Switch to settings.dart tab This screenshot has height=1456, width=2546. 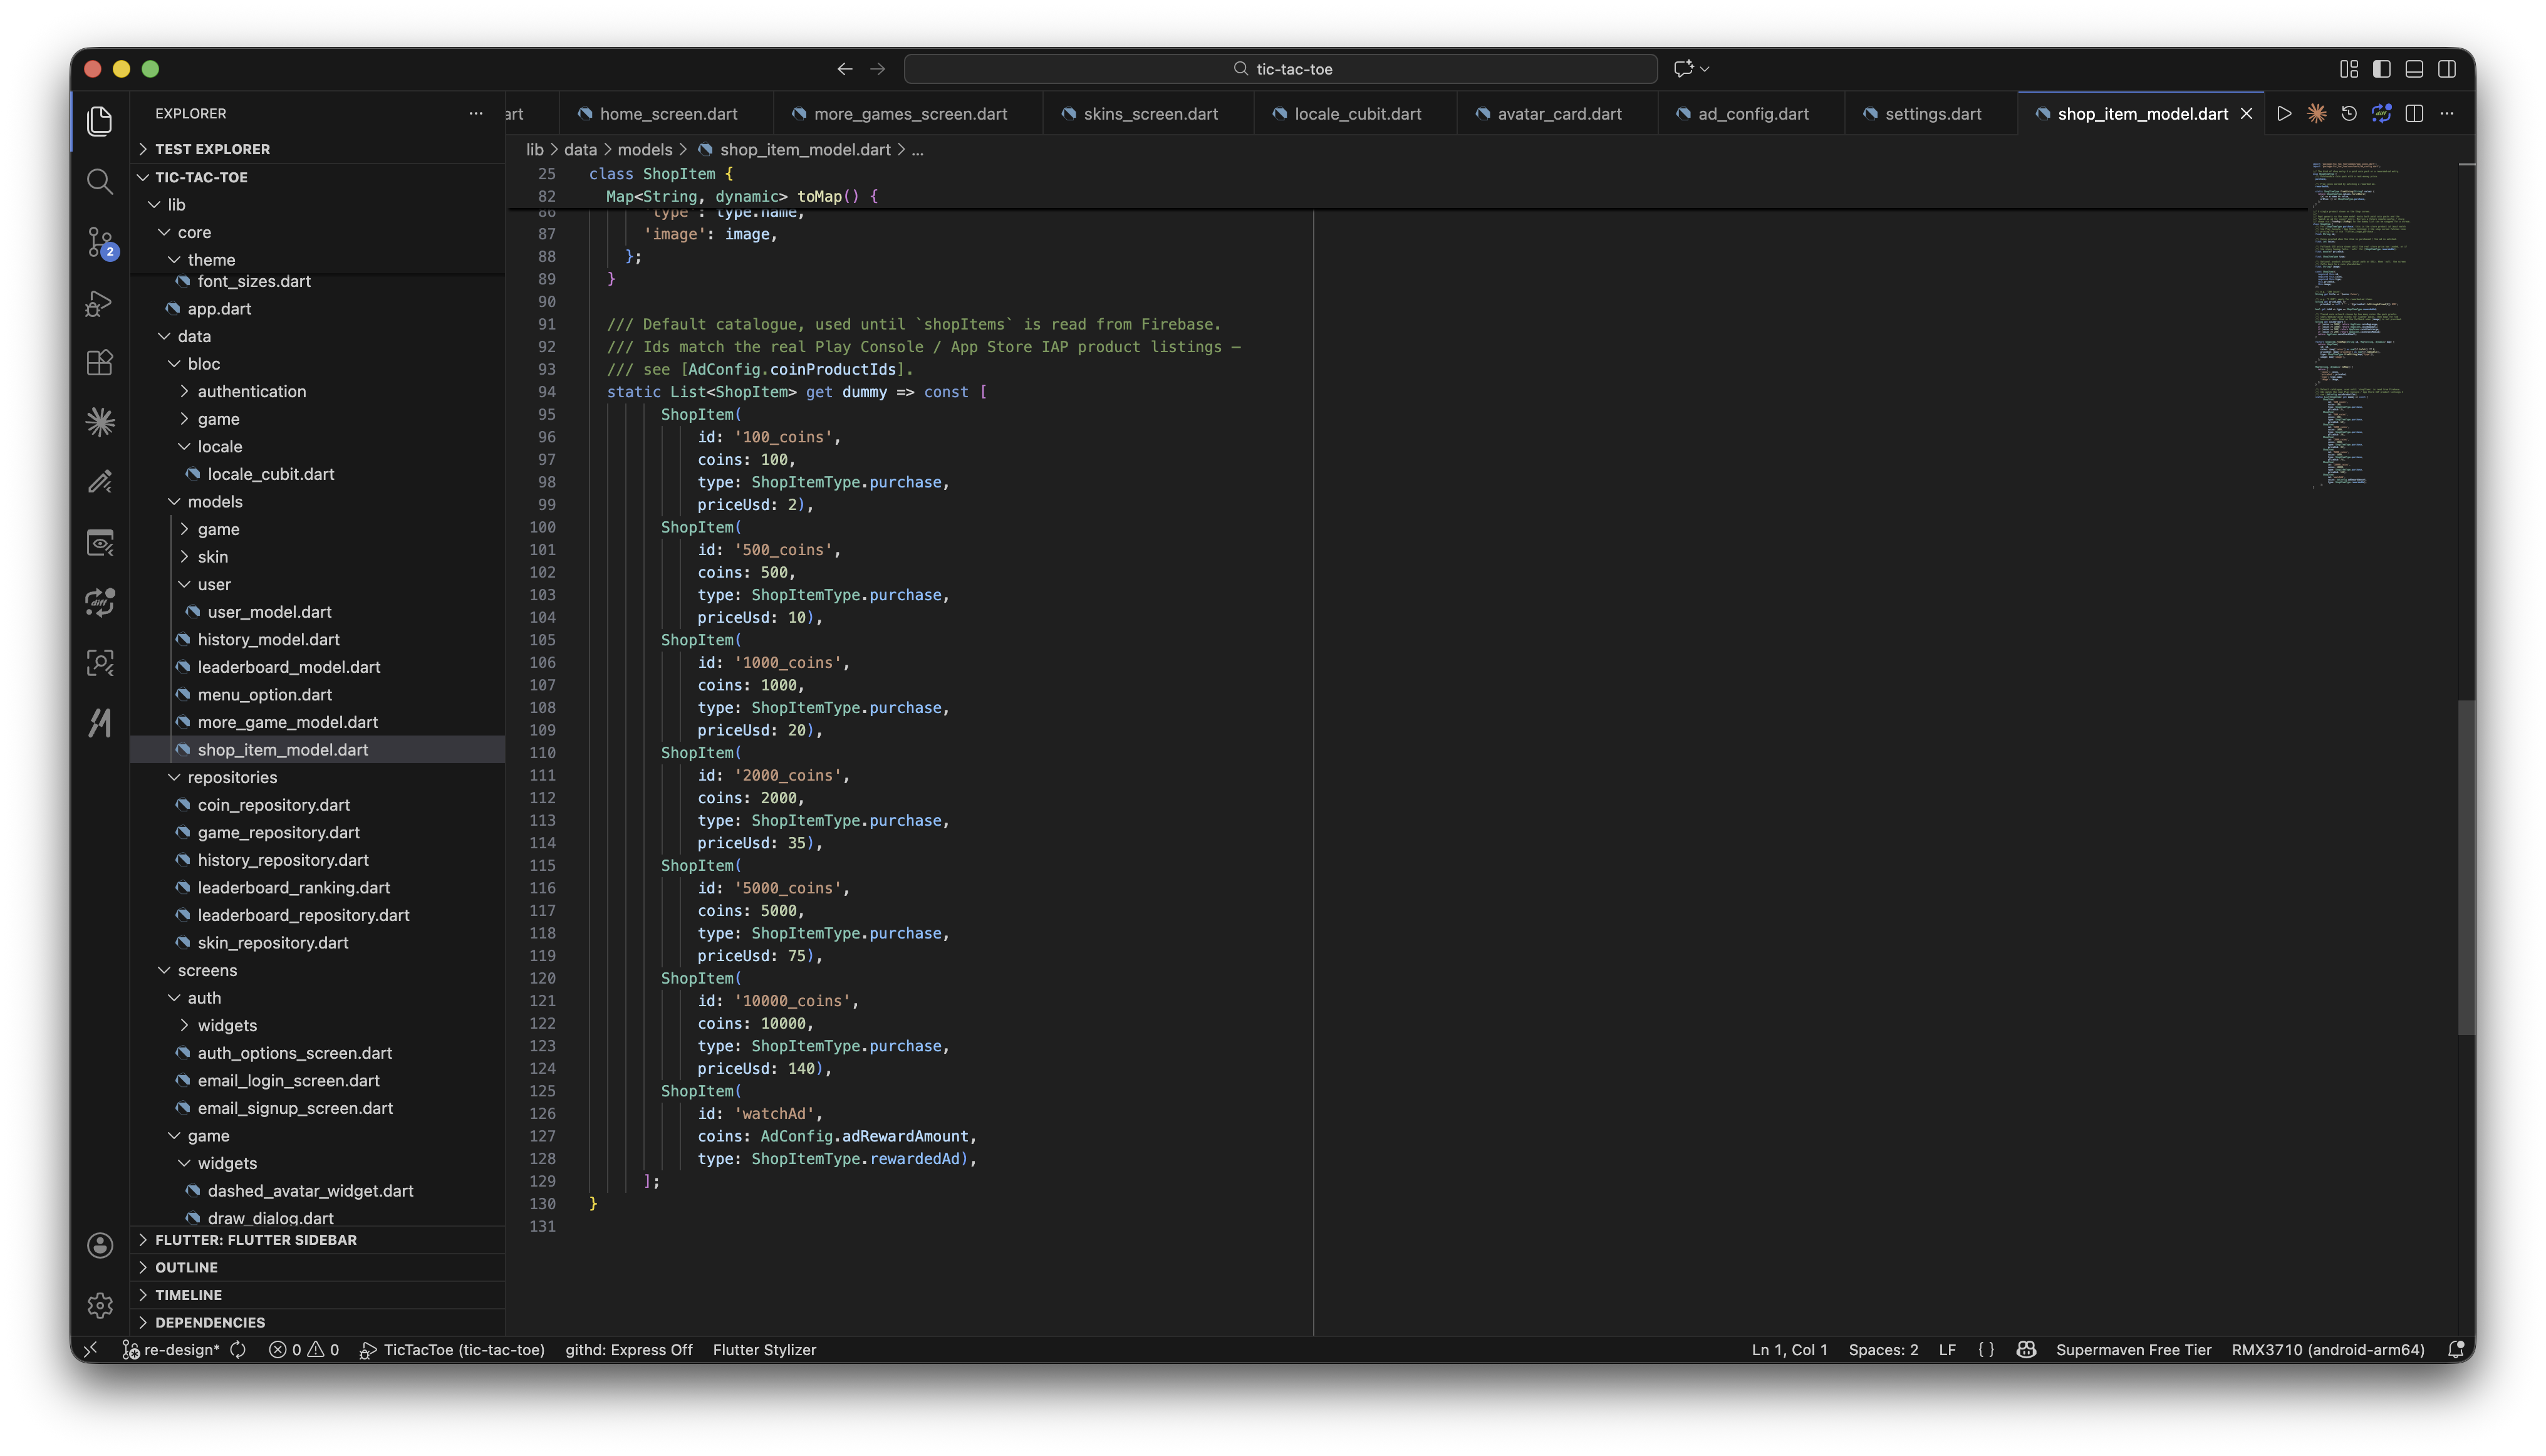1932,114
